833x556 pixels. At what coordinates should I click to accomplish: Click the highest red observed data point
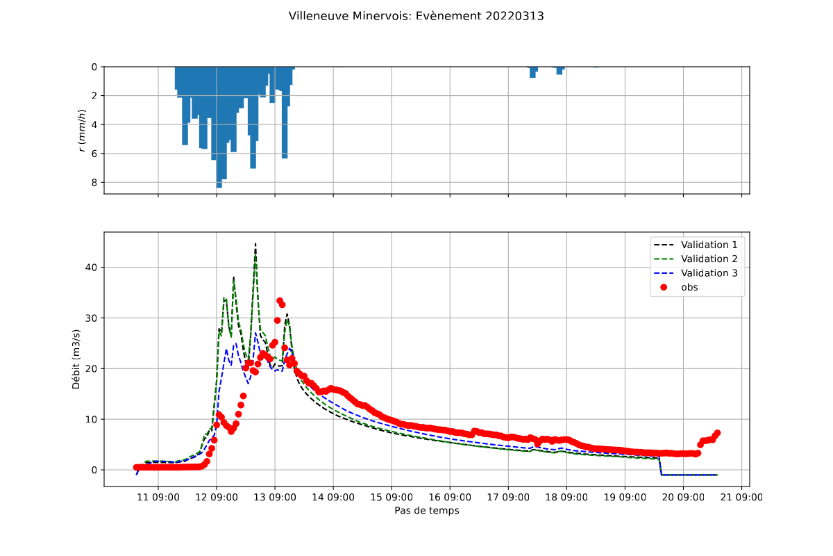pyautogui.click(x=280, y=300)
